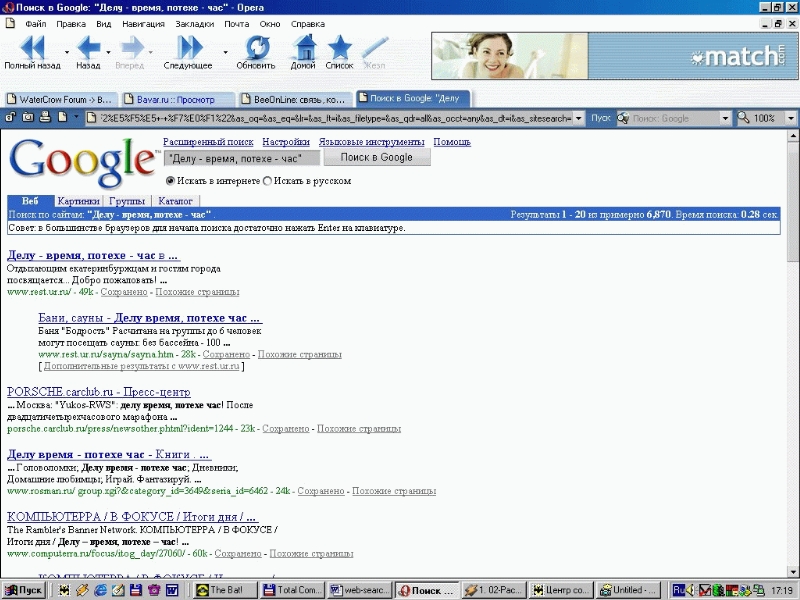
Task: Open The Bat! from the taskbar
Action: (225, 590)
